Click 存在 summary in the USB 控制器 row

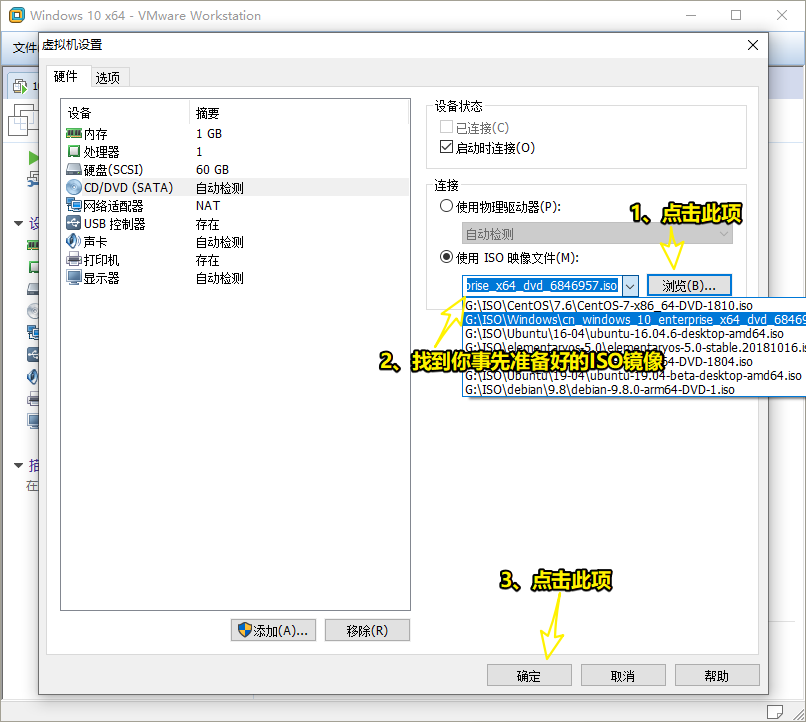pos(207,224)
